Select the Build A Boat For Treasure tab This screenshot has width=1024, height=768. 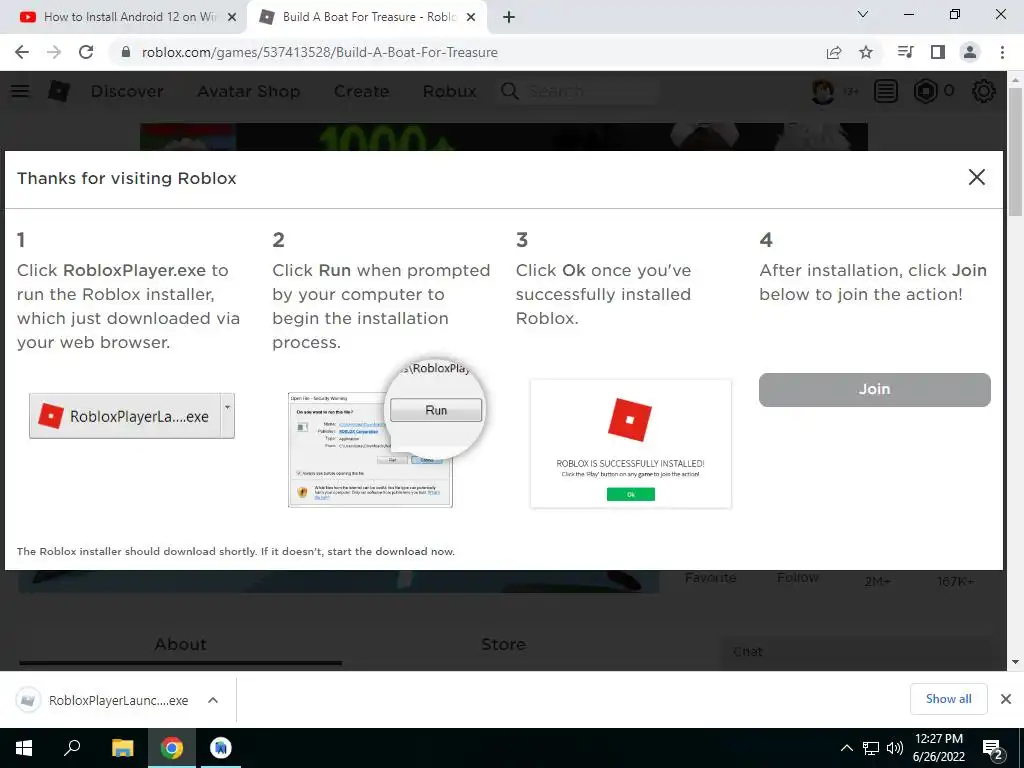pyautogui.click(x=367, y=17)
